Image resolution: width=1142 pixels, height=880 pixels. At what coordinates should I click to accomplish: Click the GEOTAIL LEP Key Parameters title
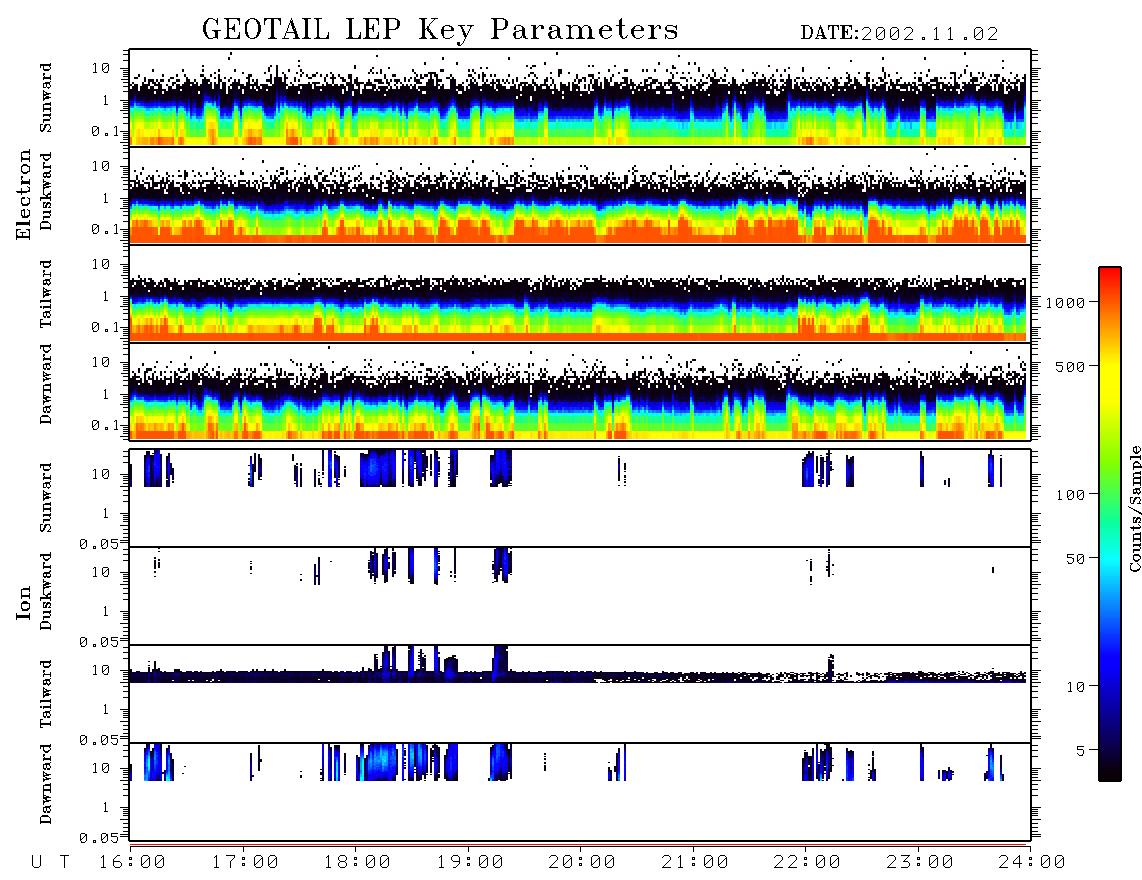pyautogui.click(x=440, y=30)
